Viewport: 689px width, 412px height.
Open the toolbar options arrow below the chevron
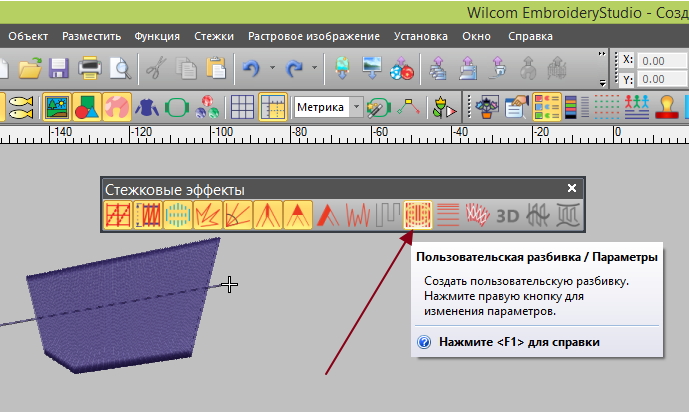coord(602,83)
